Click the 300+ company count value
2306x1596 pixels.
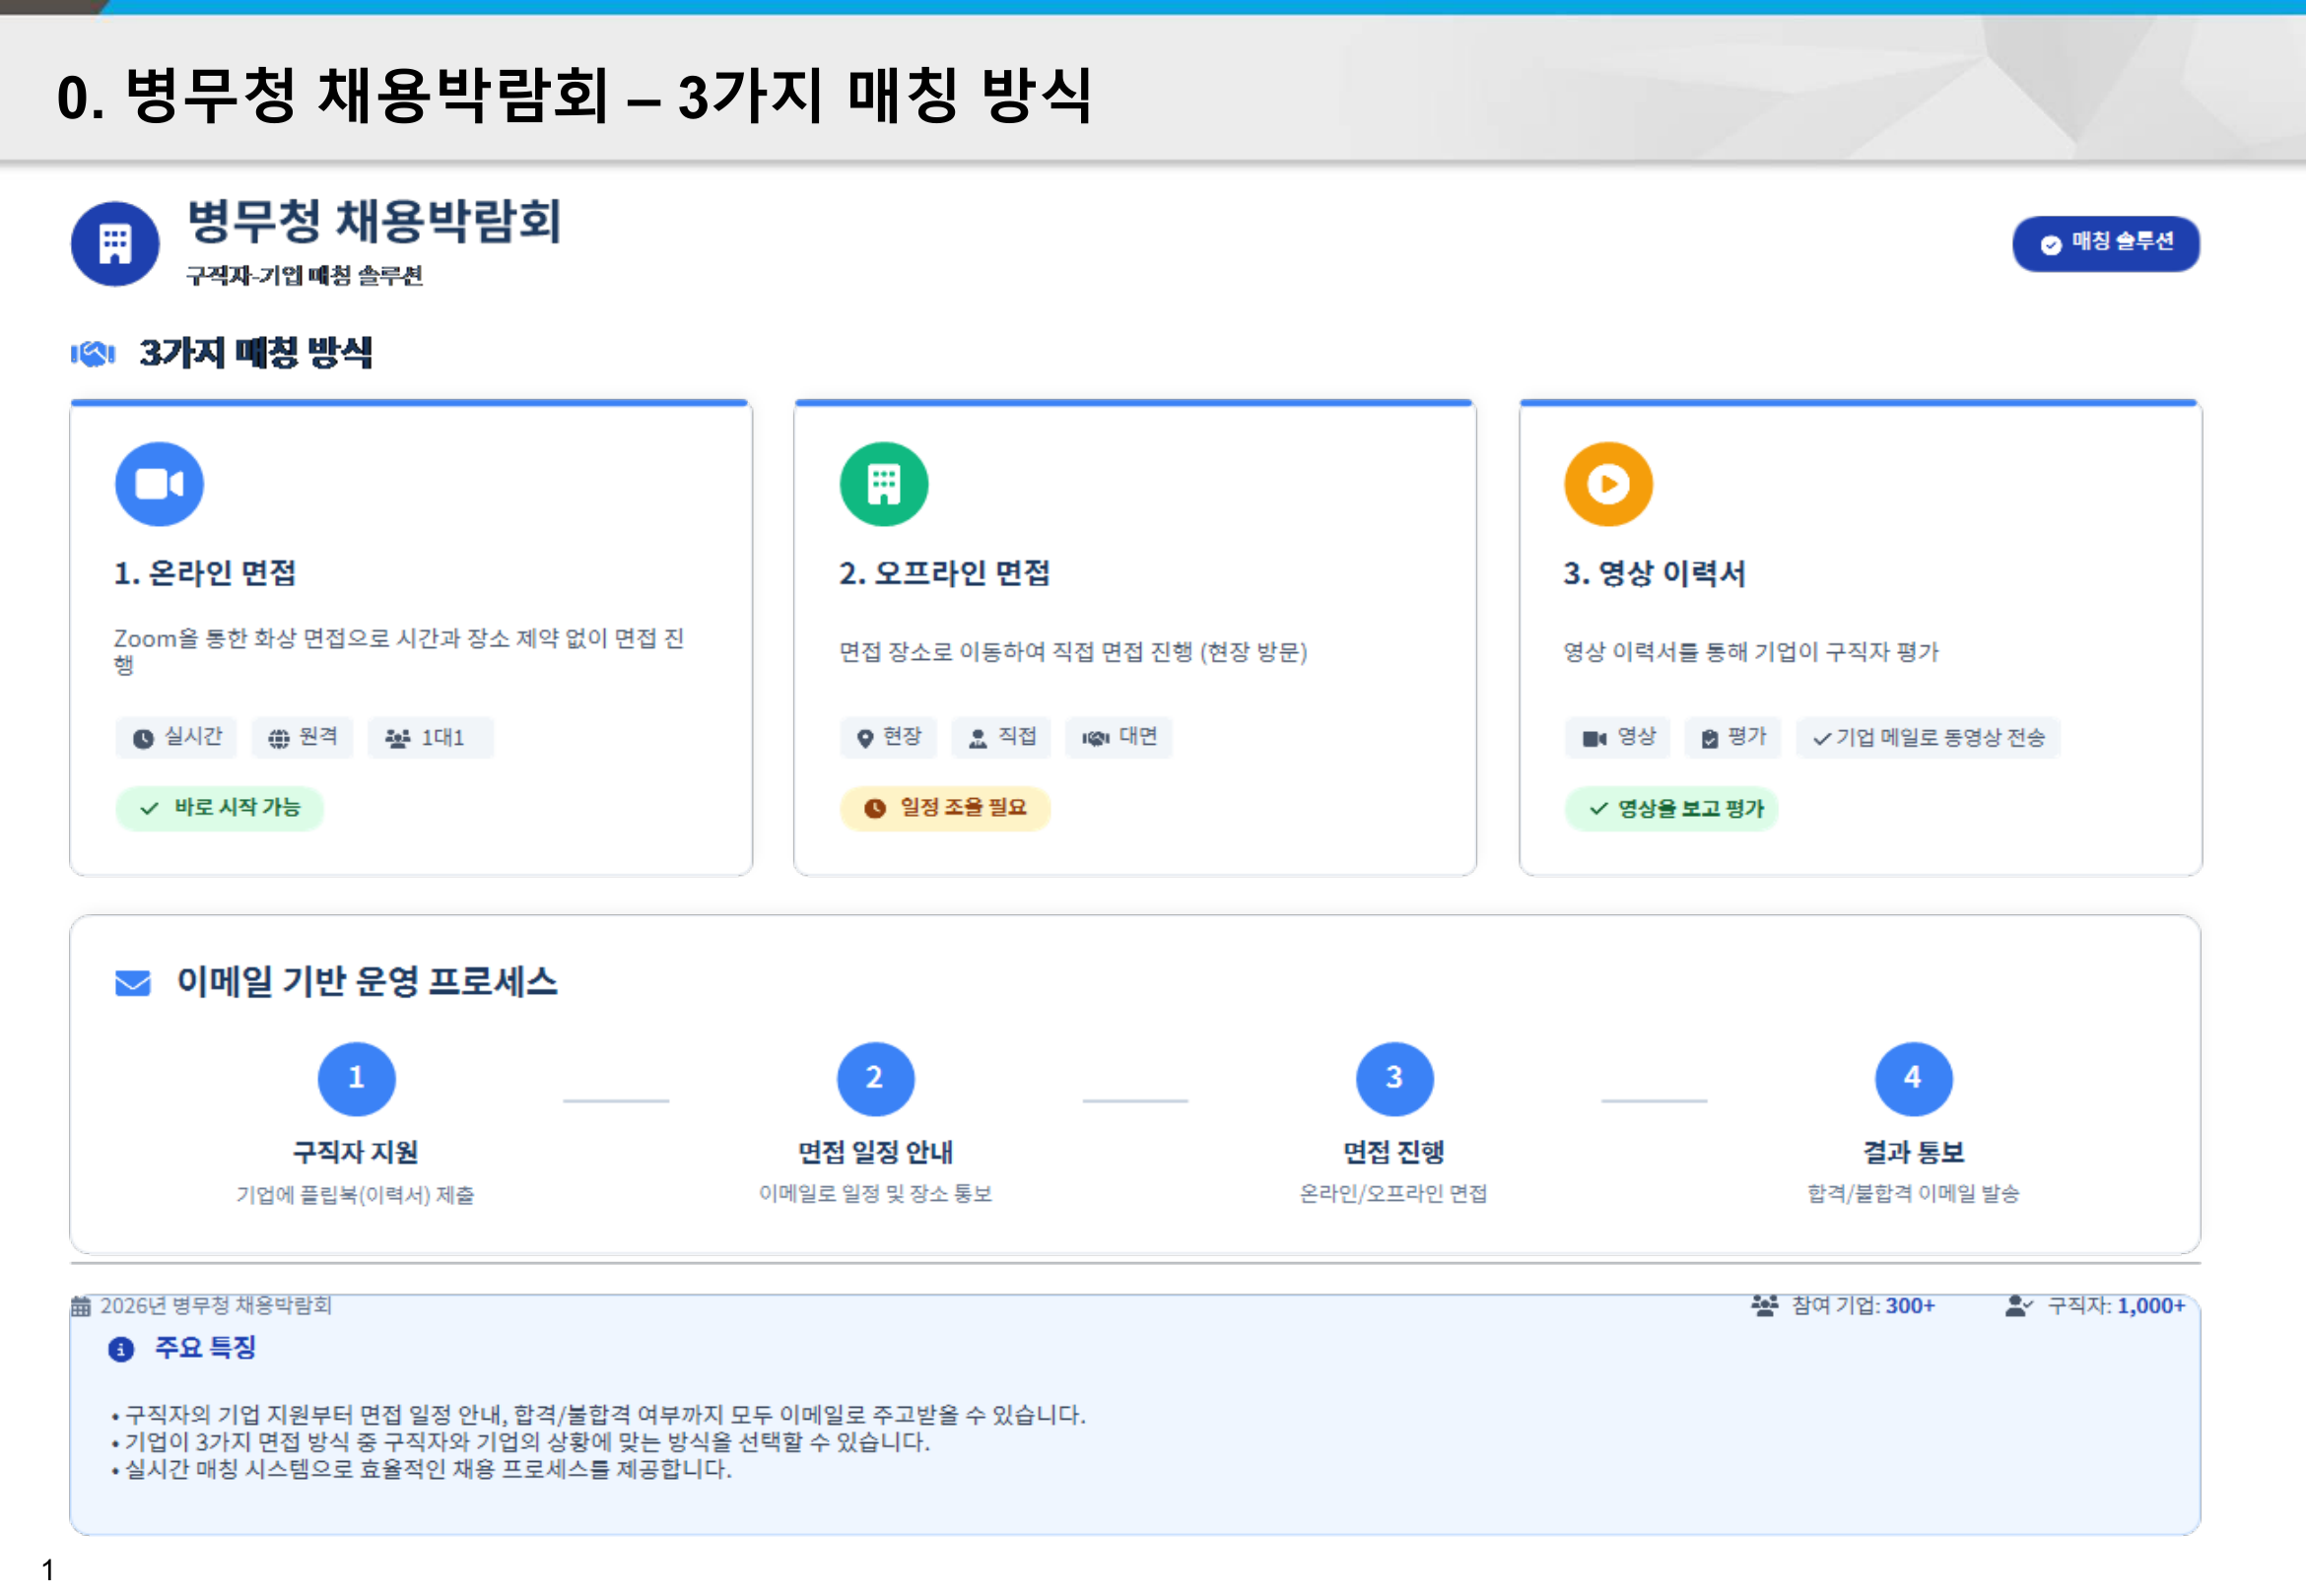[1910, 1305]
